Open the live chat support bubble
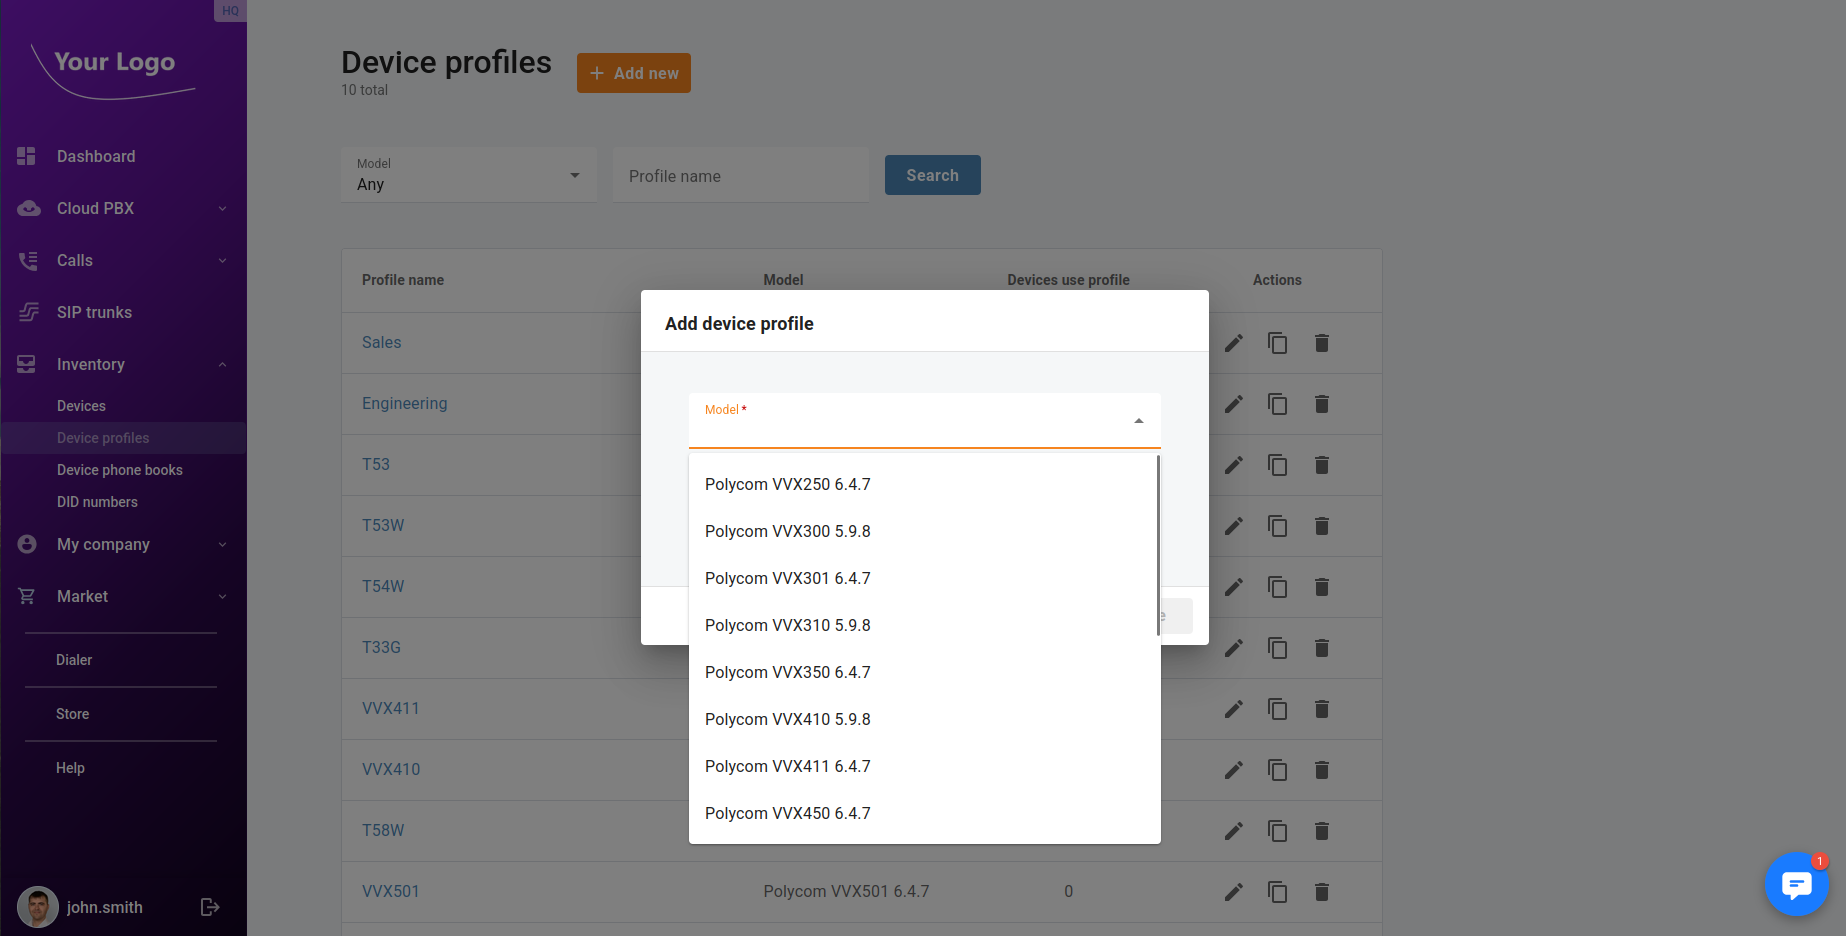Screen dimensions: 1846x936 [1796, 884]
